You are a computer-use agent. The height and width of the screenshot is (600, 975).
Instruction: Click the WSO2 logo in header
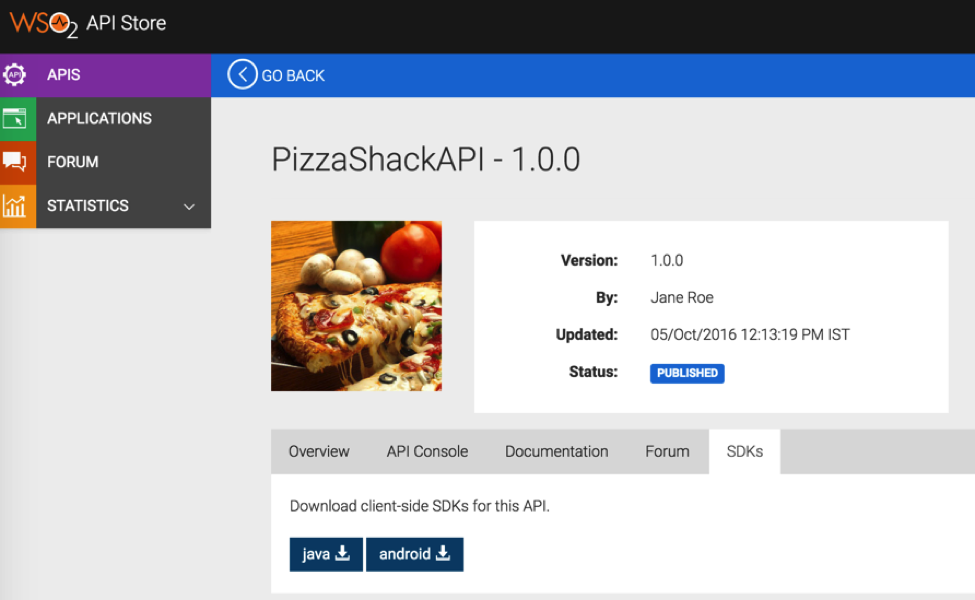pos(43,24)
